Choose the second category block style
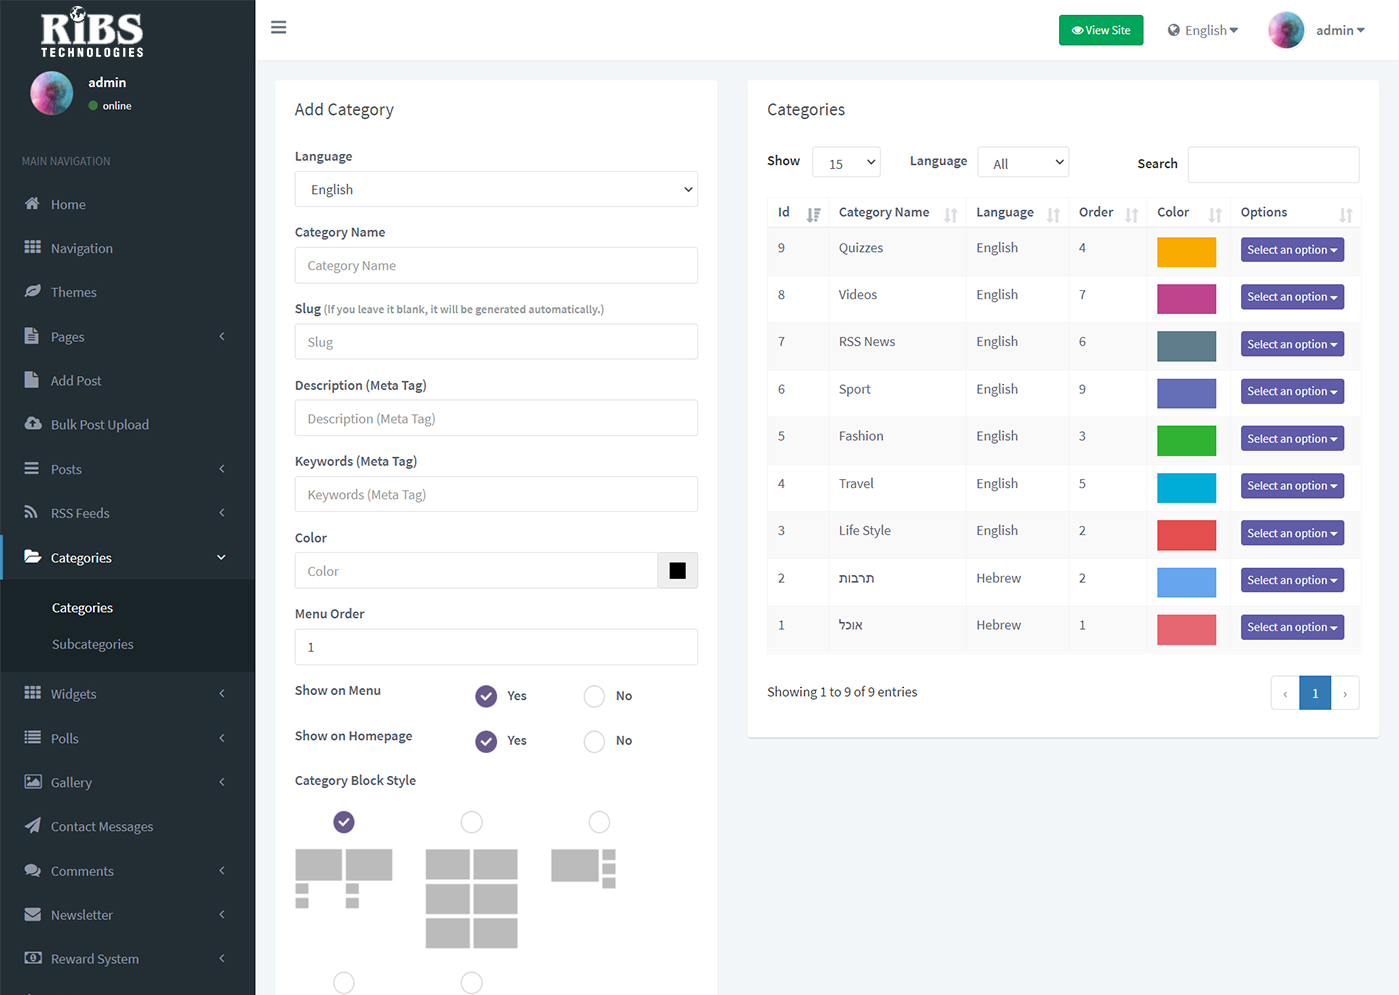The height and width of the screenshot is (995, 1399). click(x=471, y=822)
